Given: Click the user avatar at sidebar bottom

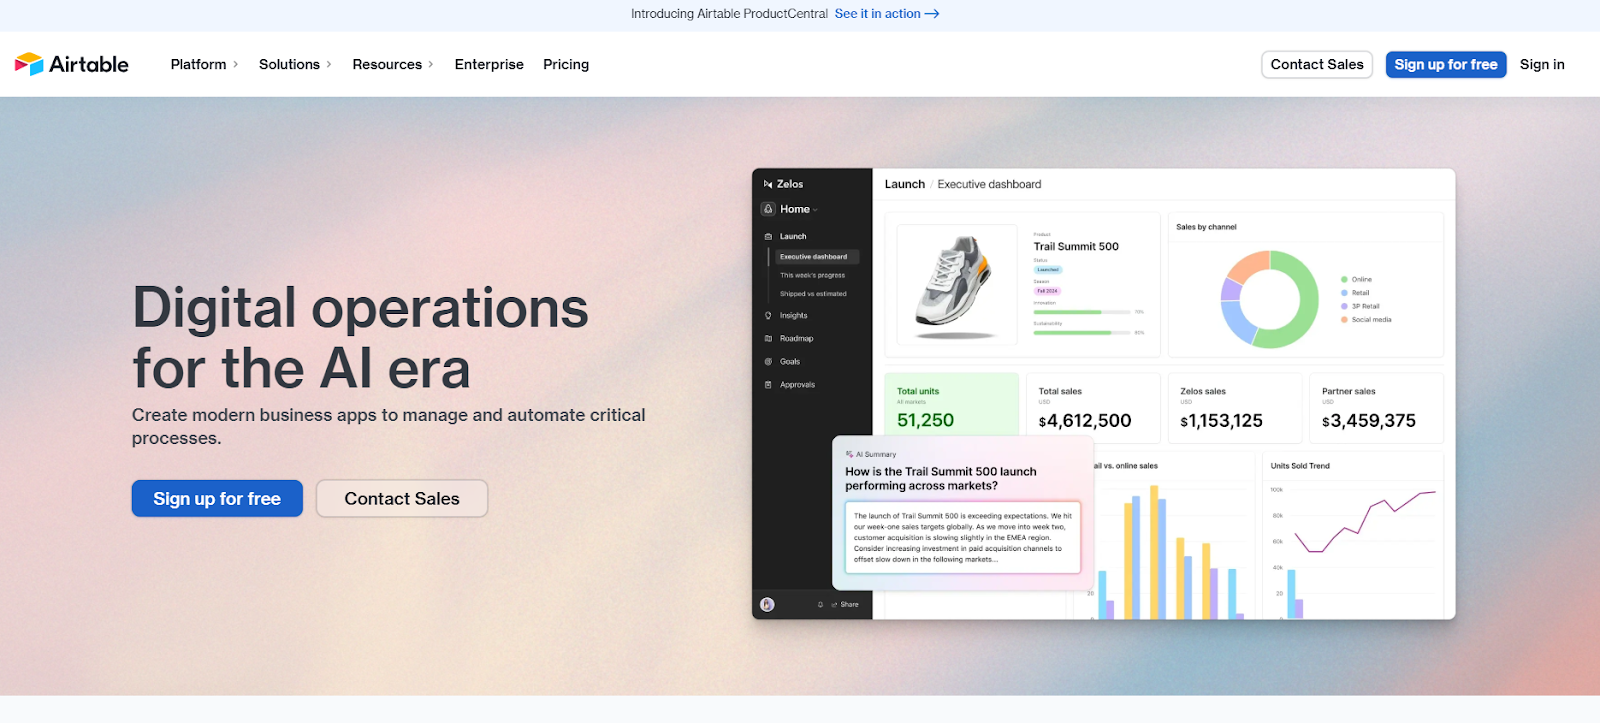Looking at the screenshot, I should (x=767, y=604).
